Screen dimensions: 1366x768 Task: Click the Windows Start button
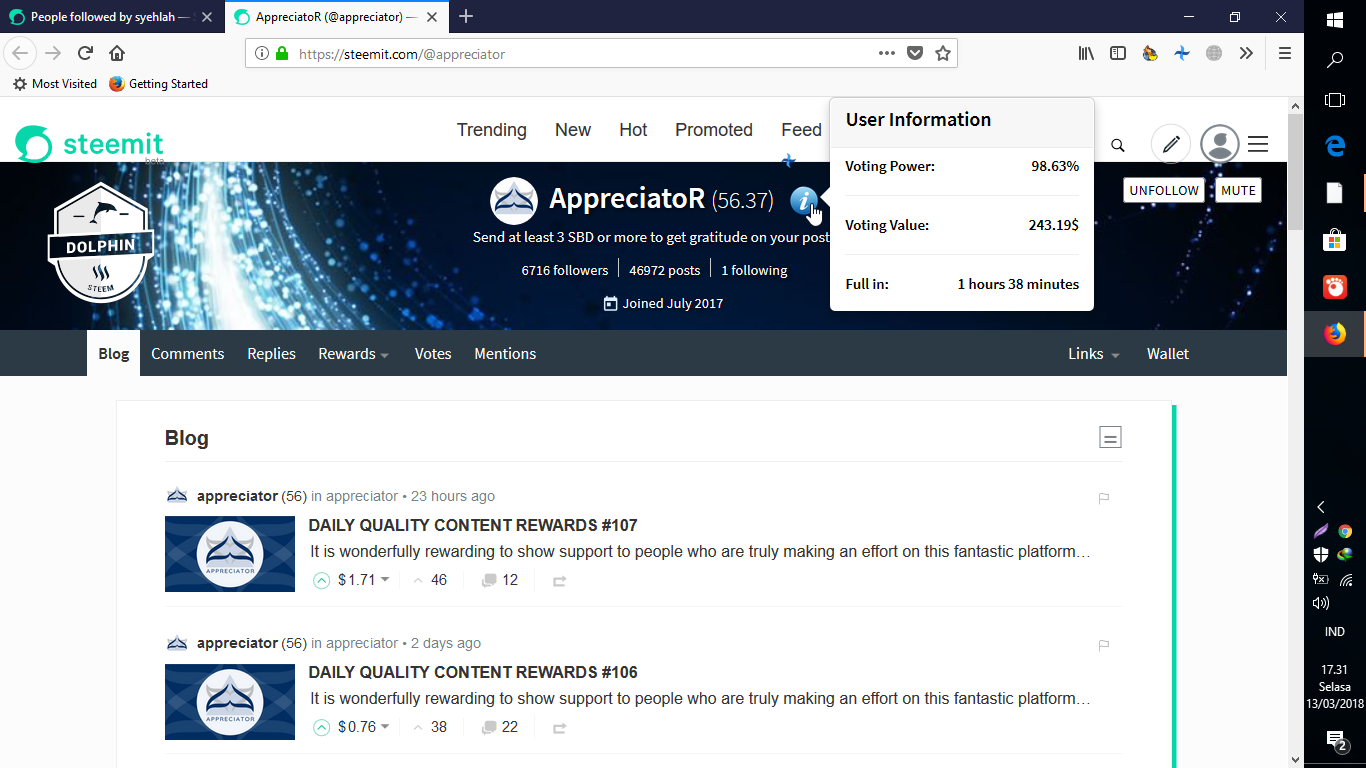tap(1335, 19)
